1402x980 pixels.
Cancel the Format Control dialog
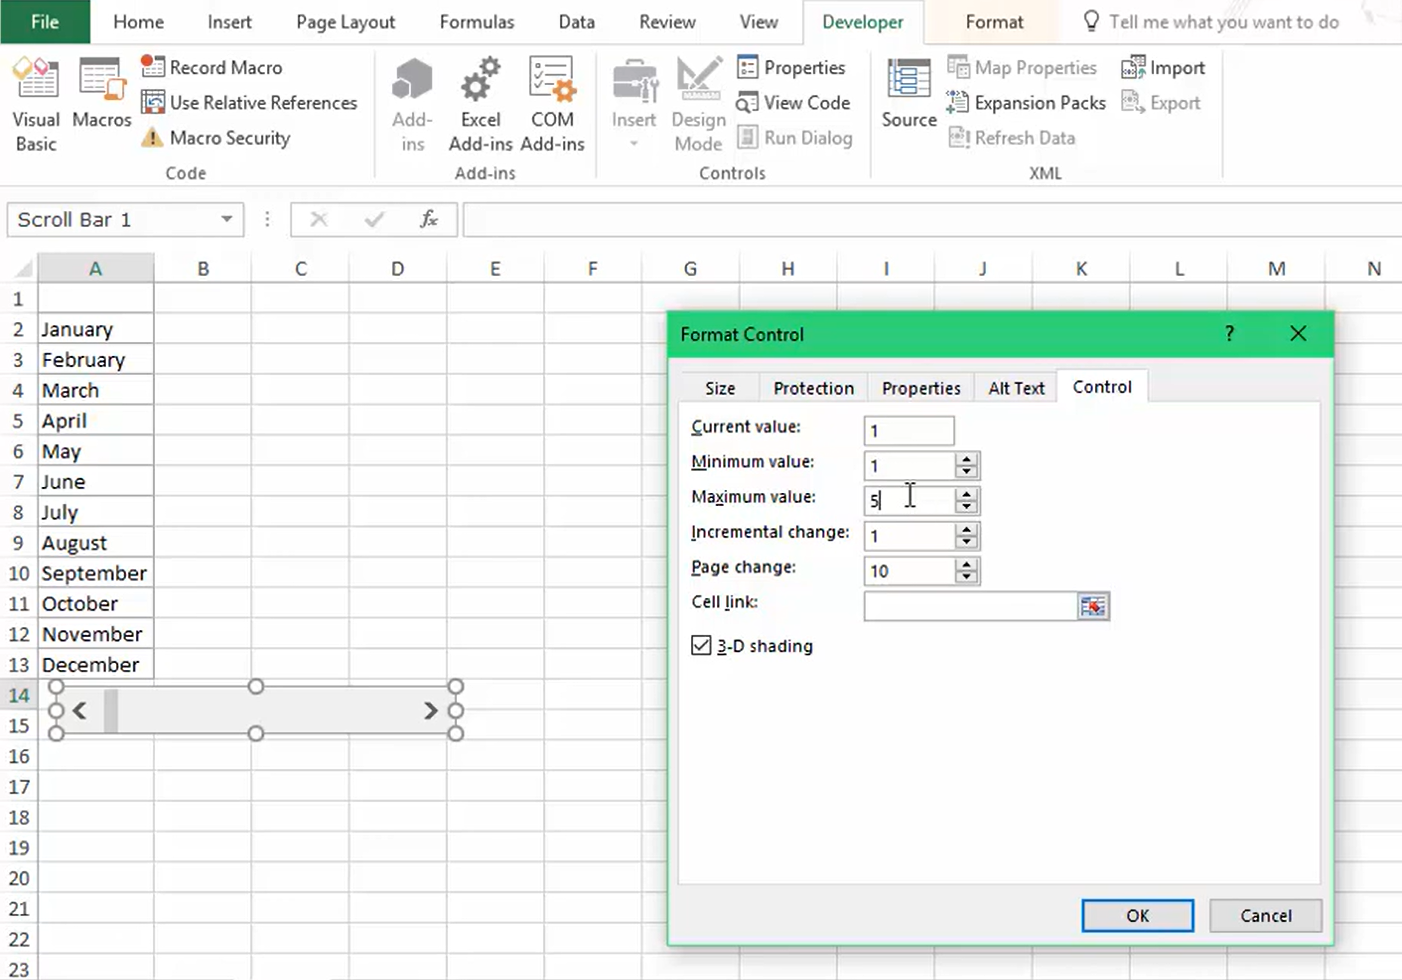click(x=1266, y=915)
